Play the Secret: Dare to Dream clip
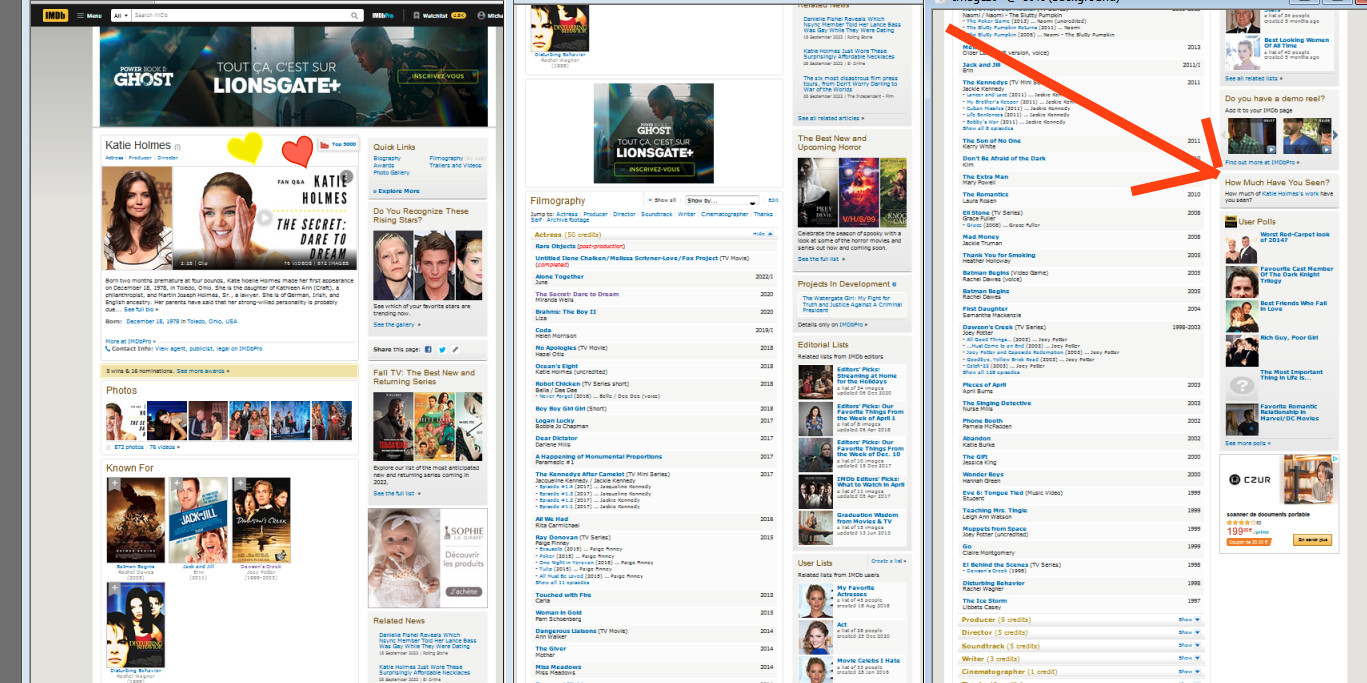This screenshot has width=1367, height=683. point(265,218)
